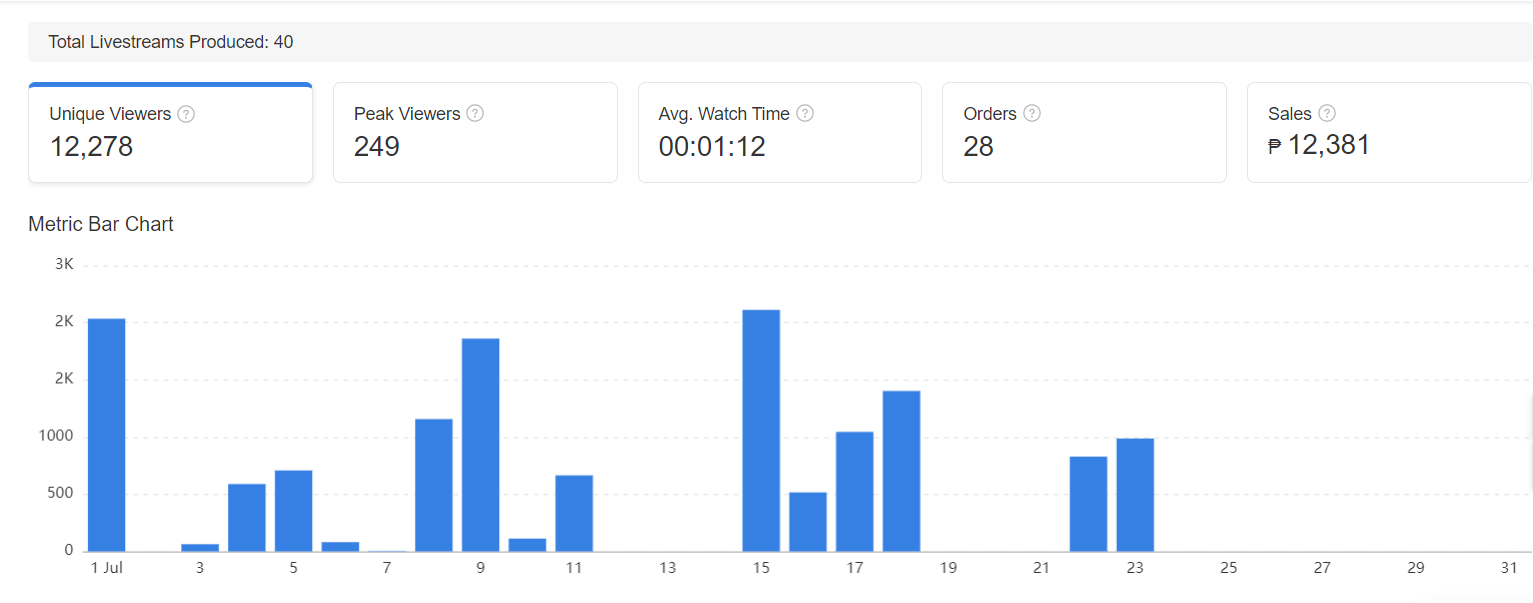Click the help icon beside Avg. Watch Time
Screen dimensions: 1533x603
click(805, 114)
